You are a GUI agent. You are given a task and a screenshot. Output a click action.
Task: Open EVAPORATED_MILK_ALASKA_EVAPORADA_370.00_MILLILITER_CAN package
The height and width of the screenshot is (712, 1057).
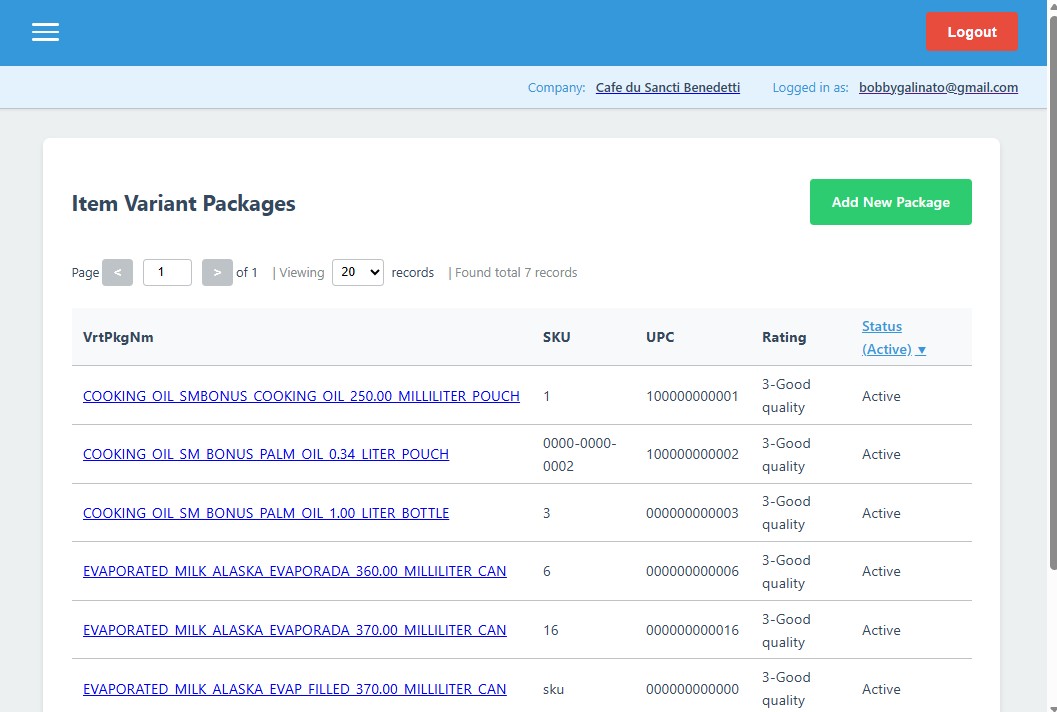(295, 630)
